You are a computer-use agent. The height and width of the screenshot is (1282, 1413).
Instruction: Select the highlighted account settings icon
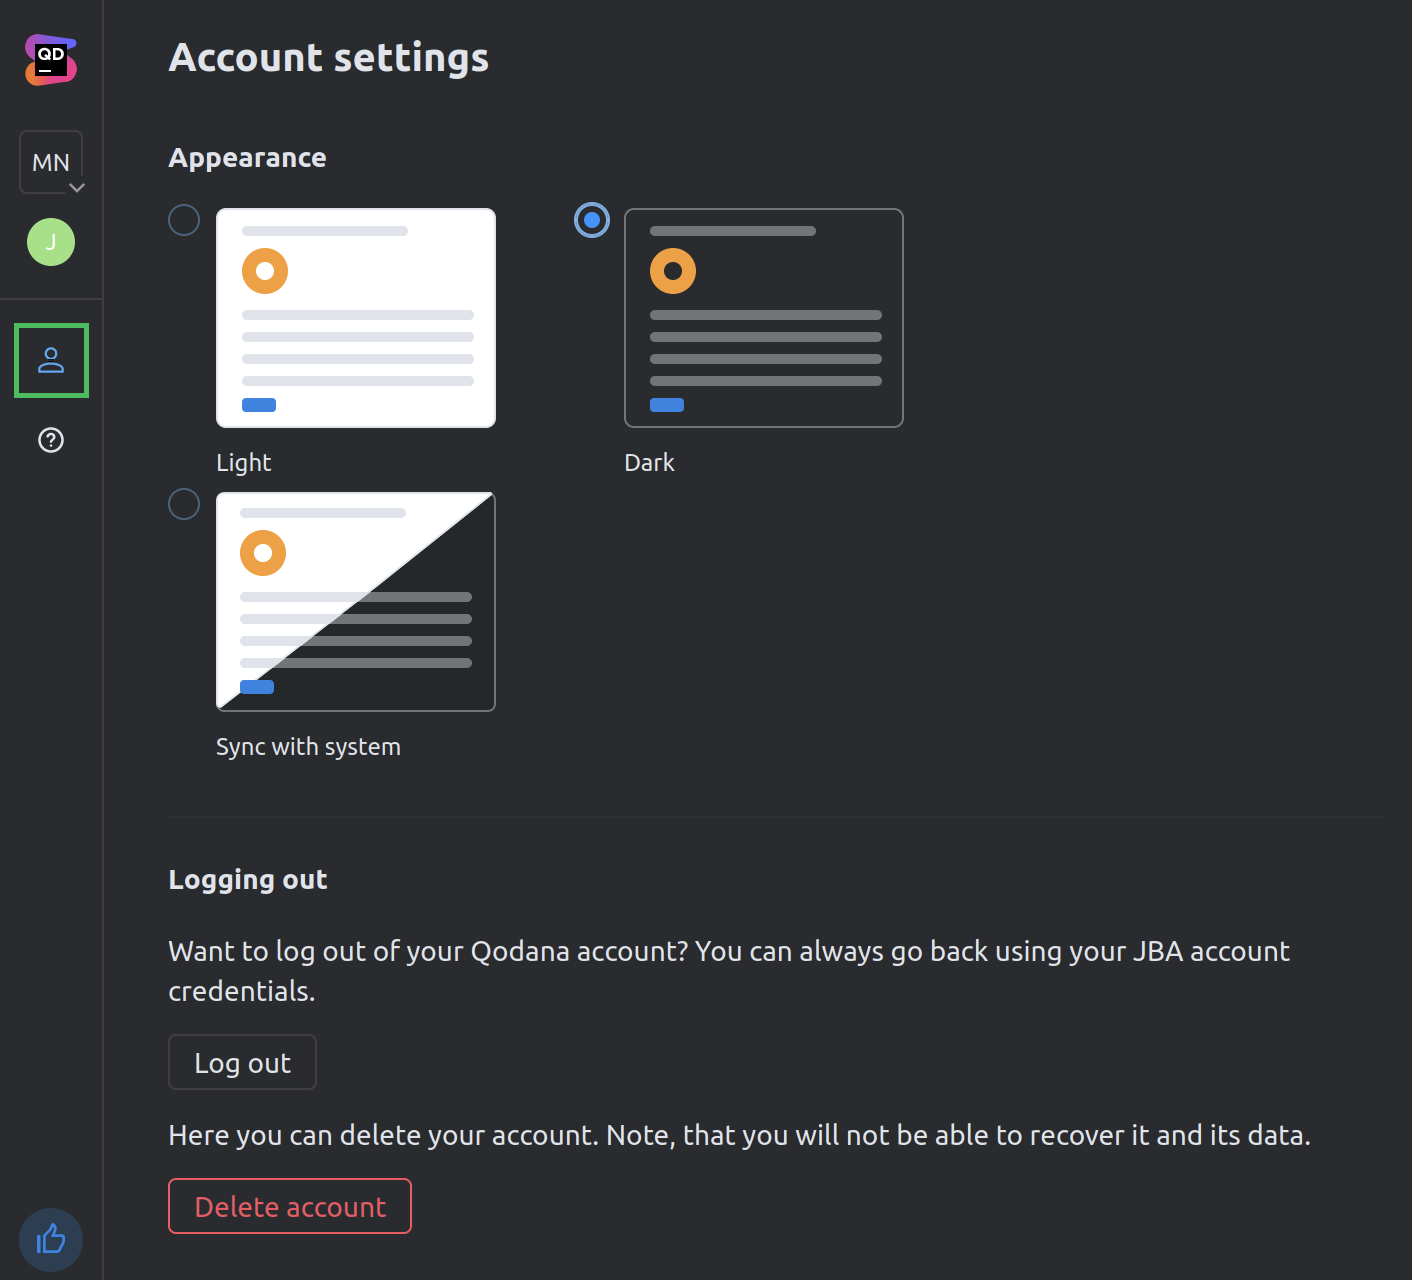51,361
